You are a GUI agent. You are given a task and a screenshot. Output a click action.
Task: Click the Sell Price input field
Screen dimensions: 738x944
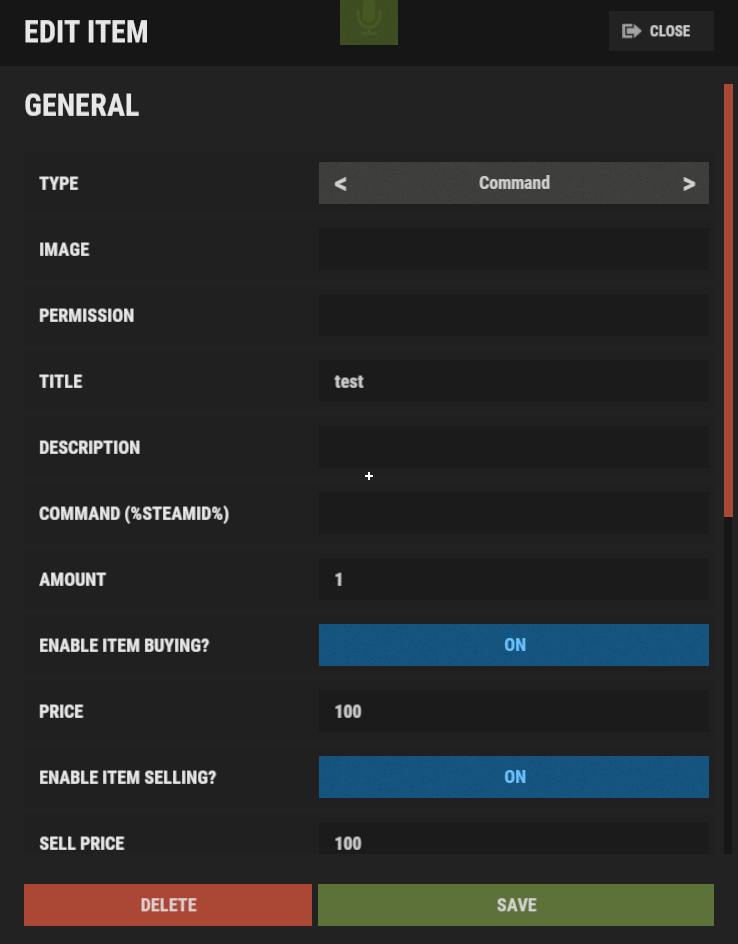coord(514,842)
